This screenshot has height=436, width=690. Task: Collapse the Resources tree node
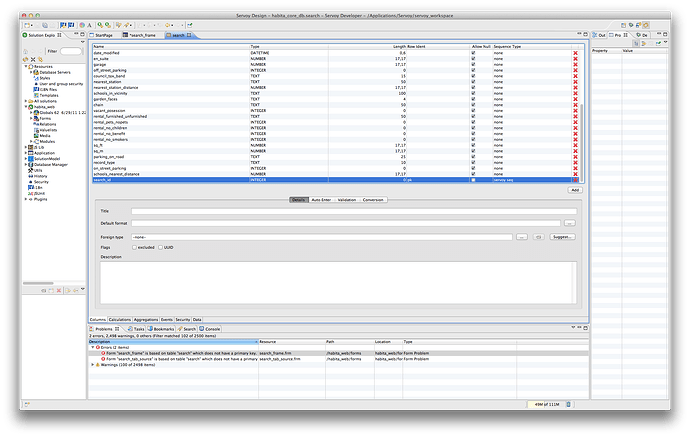pyautogui.click(x=26, y=66)
